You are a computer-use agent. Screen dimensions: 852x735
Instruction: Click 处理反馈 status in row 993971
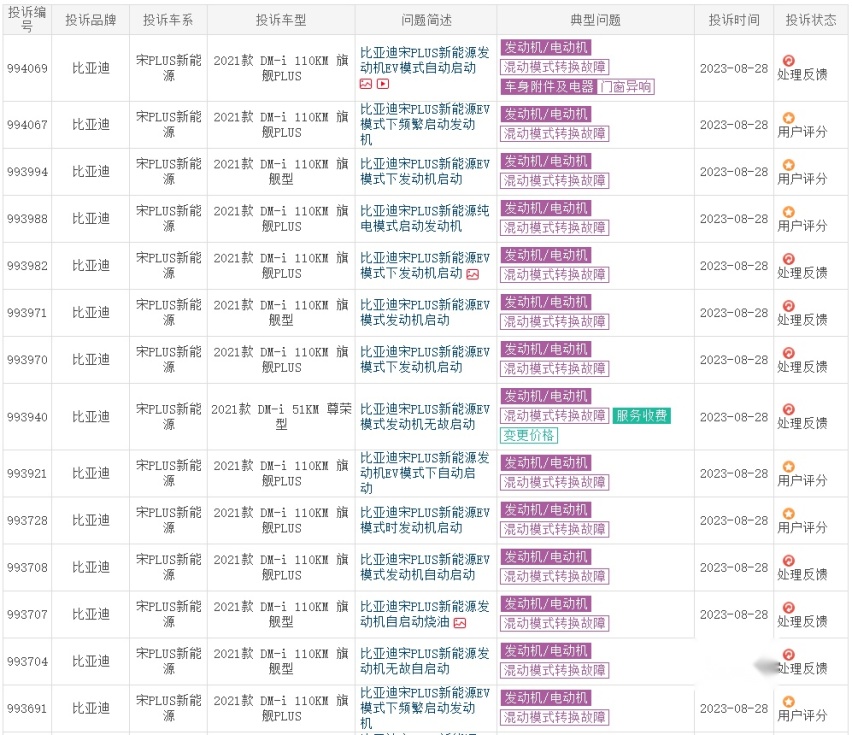pyautogui.click(x=802, y=320)
